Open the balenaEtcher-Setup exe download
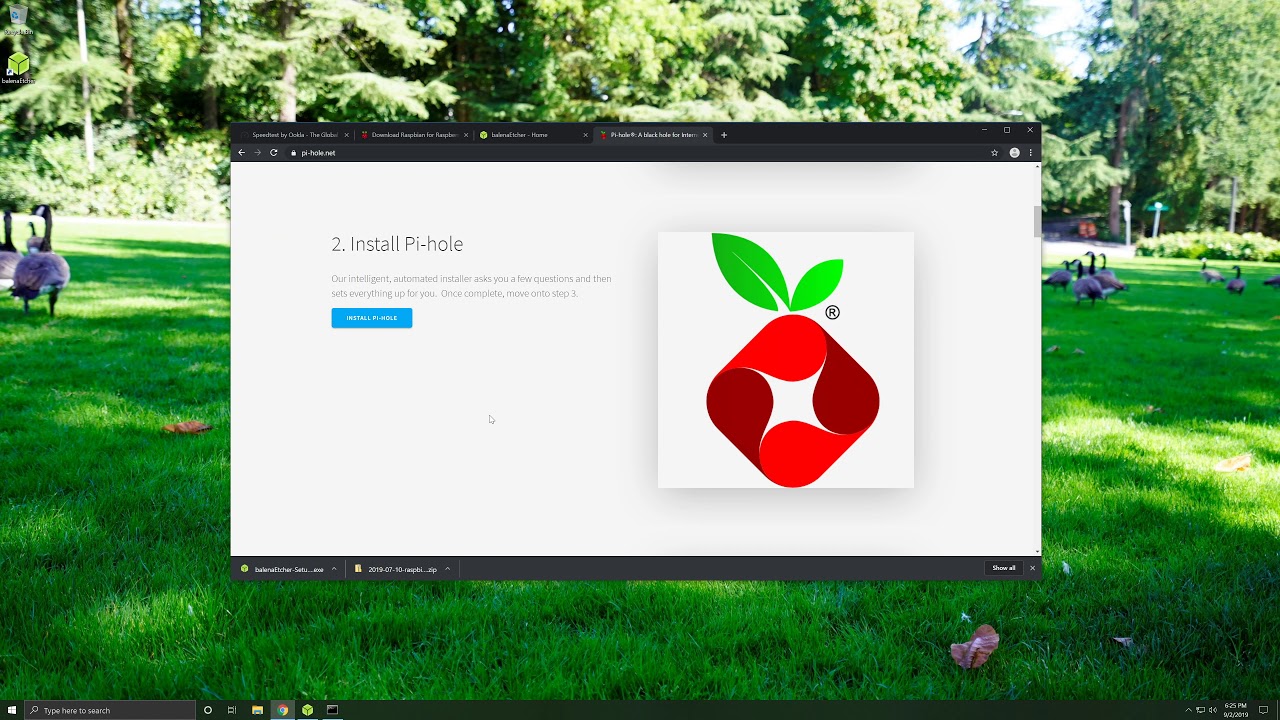This screenshot has width=1280, height=720. (283, 569)
